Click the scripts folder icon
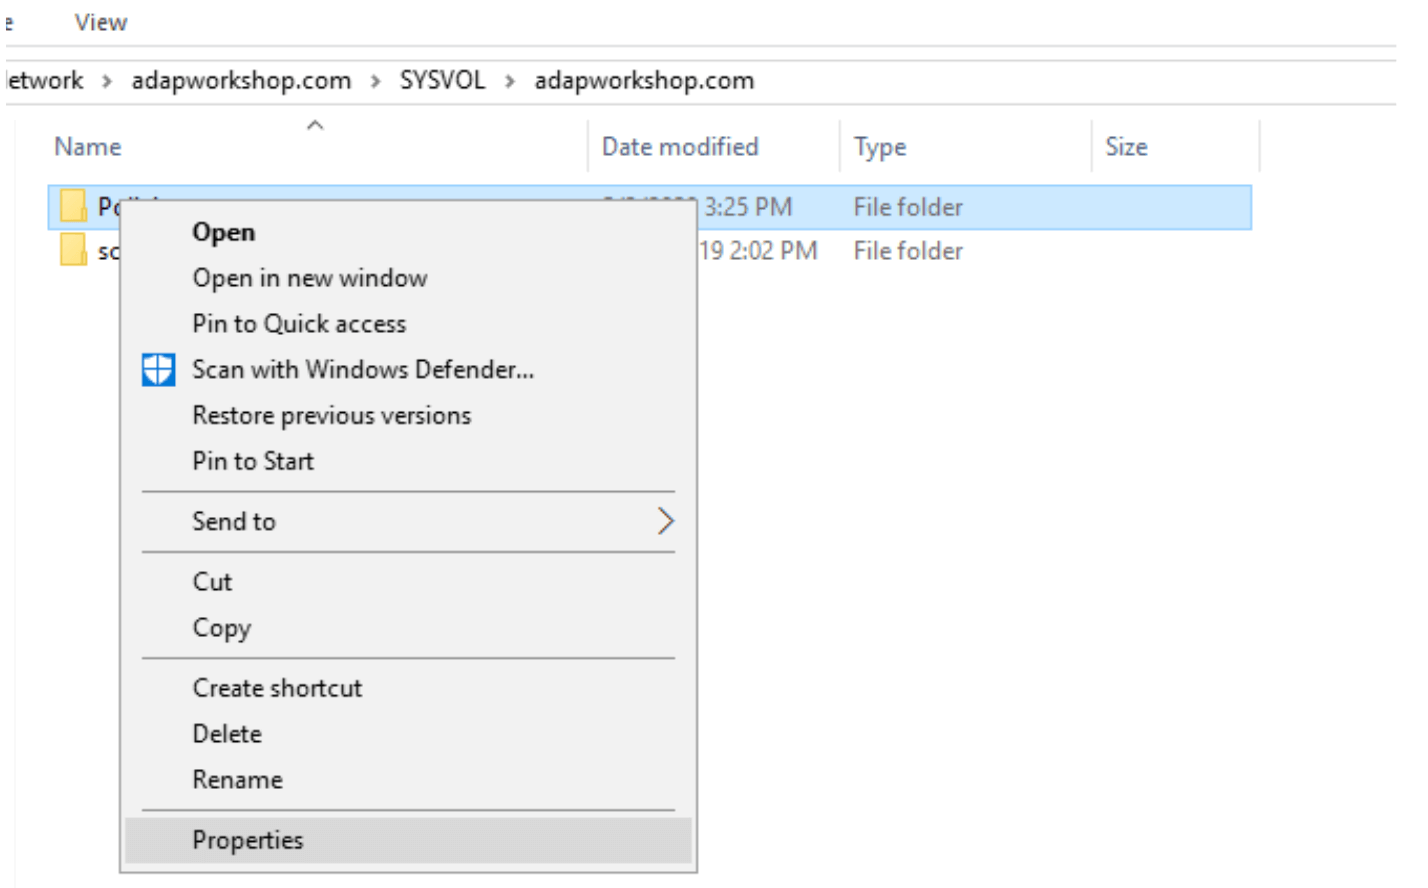This screenshot has width=1428, height=888. tap(73, 250)
